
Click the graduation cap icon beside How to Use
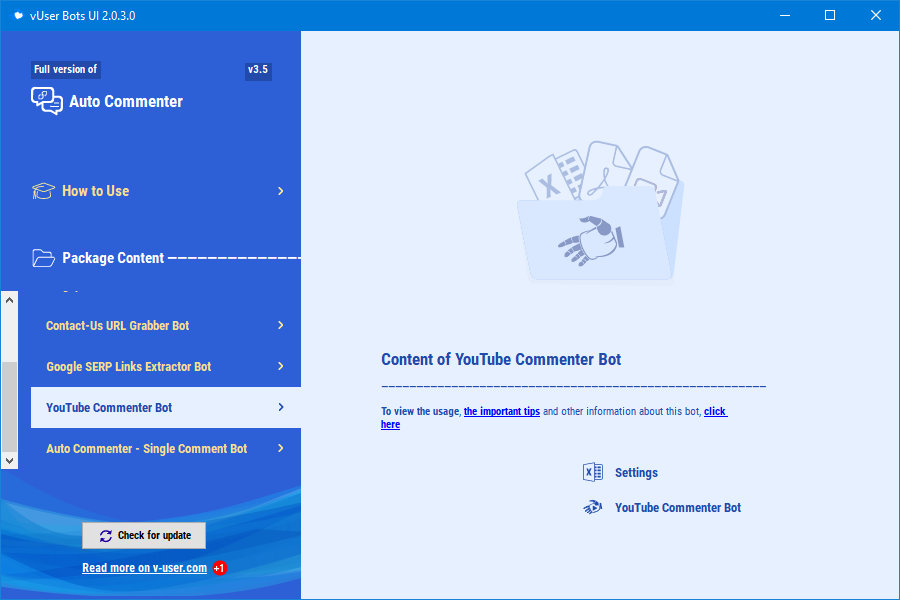point(43,191)
